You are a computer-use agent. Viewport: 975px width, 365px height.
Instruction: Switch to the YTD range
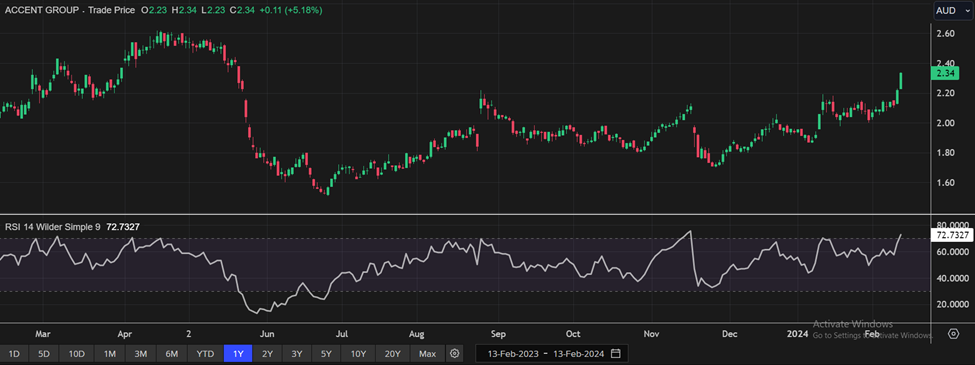205,354
